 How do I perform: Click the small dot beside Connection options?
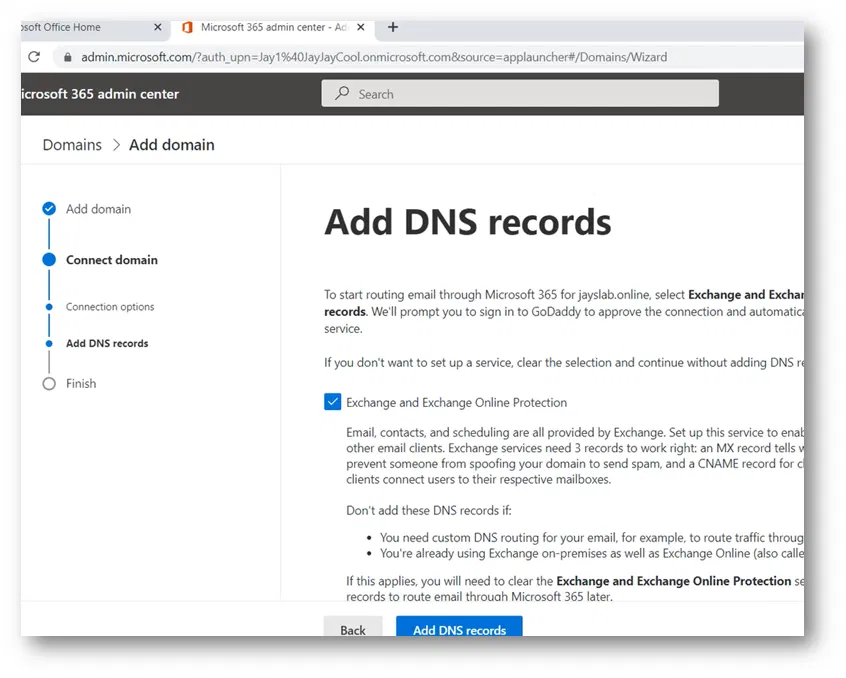pos(49,307)
